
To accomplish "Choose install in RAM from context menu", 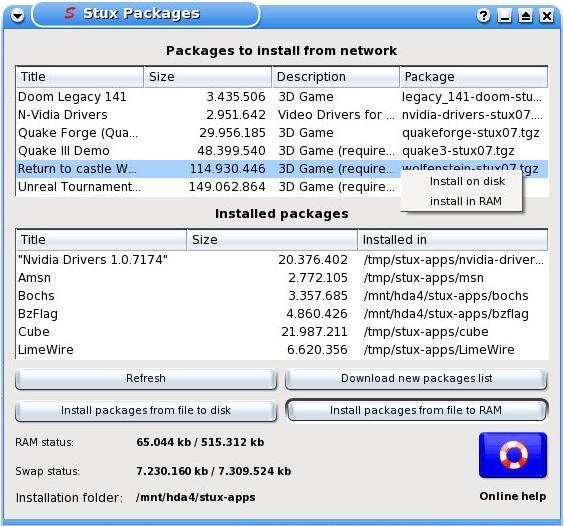I will (x=466, y=201).
